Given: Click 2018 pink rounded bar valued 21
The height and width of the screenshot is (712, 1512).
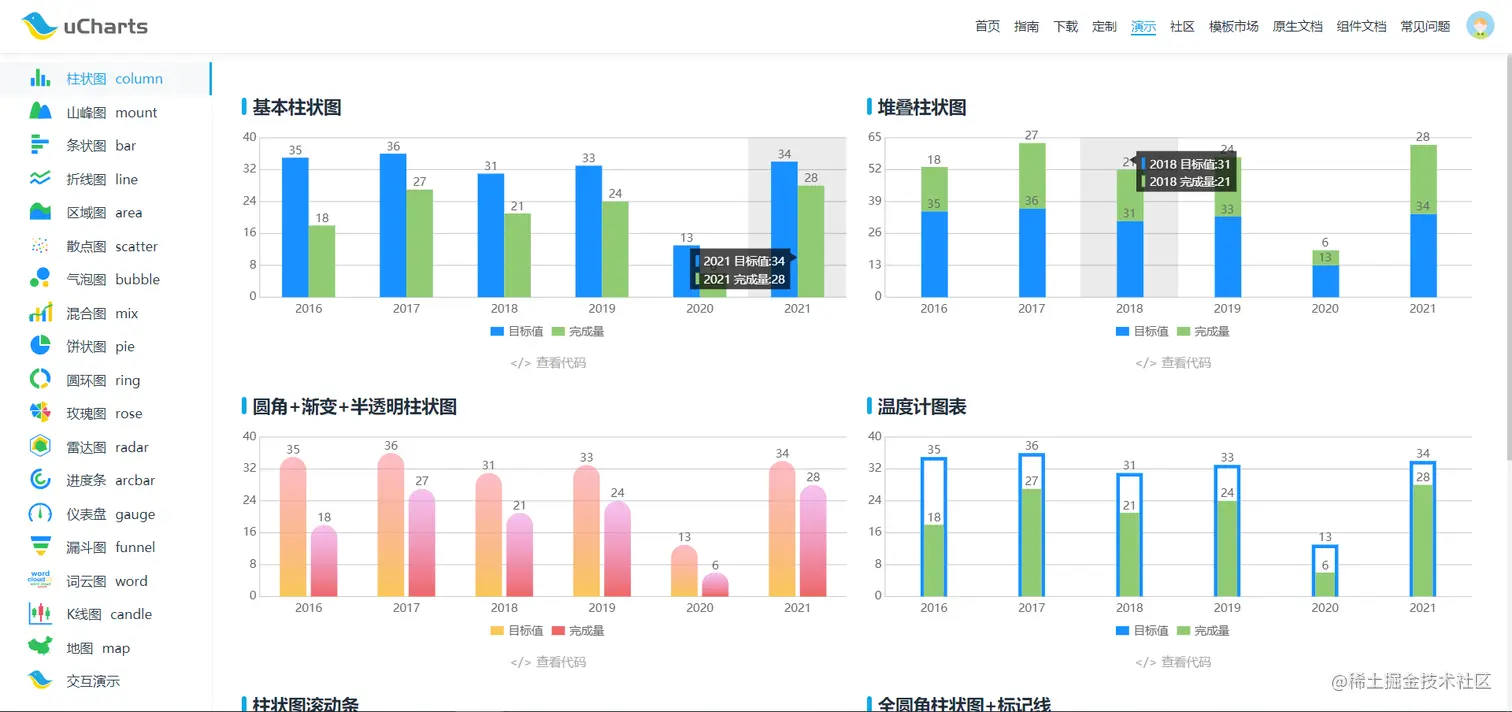Looking at the screenshot, I should (x=519, y=555).
